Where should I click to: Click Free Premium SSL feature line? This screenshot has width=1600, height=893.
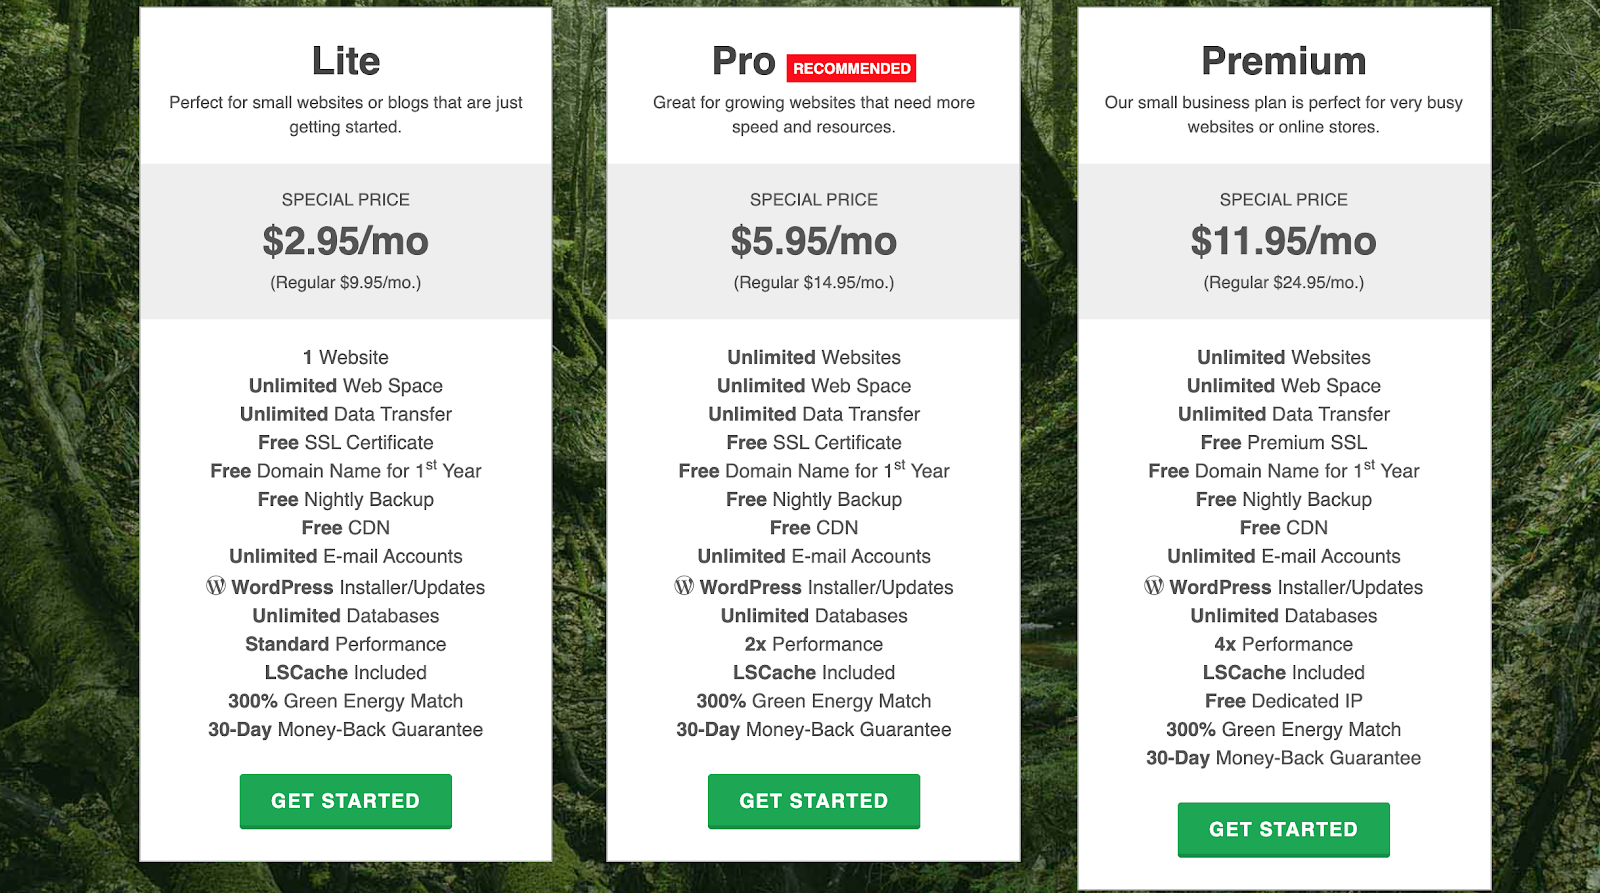point(1284,442)
